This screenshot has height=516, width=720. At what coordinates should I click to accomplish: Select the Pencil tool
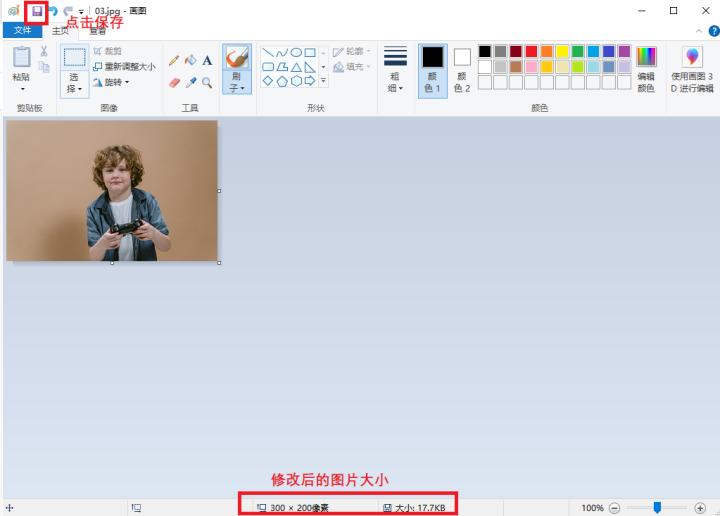point(174,60)
